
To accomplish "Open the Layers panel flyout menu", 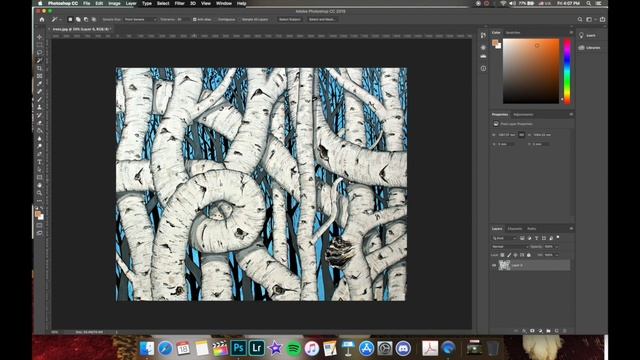I will pos(571,229).
